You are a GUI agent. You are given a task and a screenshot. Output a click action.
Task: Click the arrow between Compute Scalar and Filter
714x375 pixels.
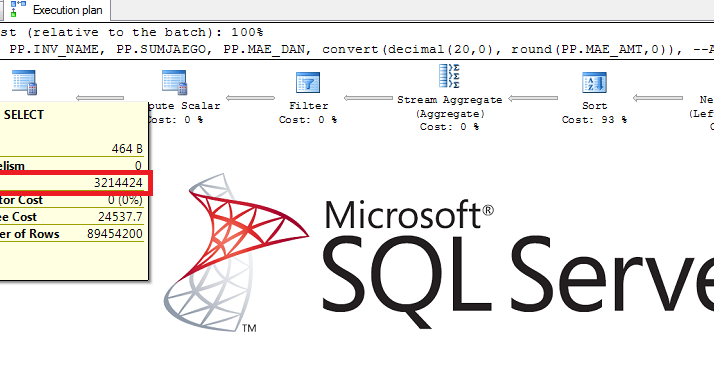tap(250, 98)
